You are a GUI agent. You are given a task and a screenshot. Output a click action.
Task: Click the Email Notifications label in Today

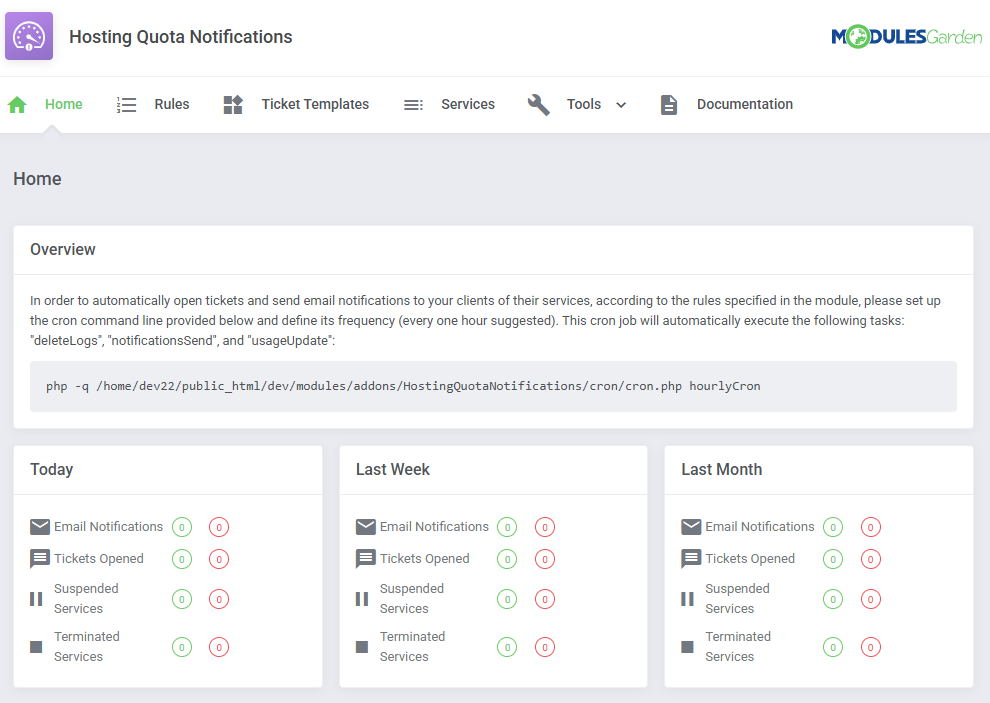click(109, 527)
